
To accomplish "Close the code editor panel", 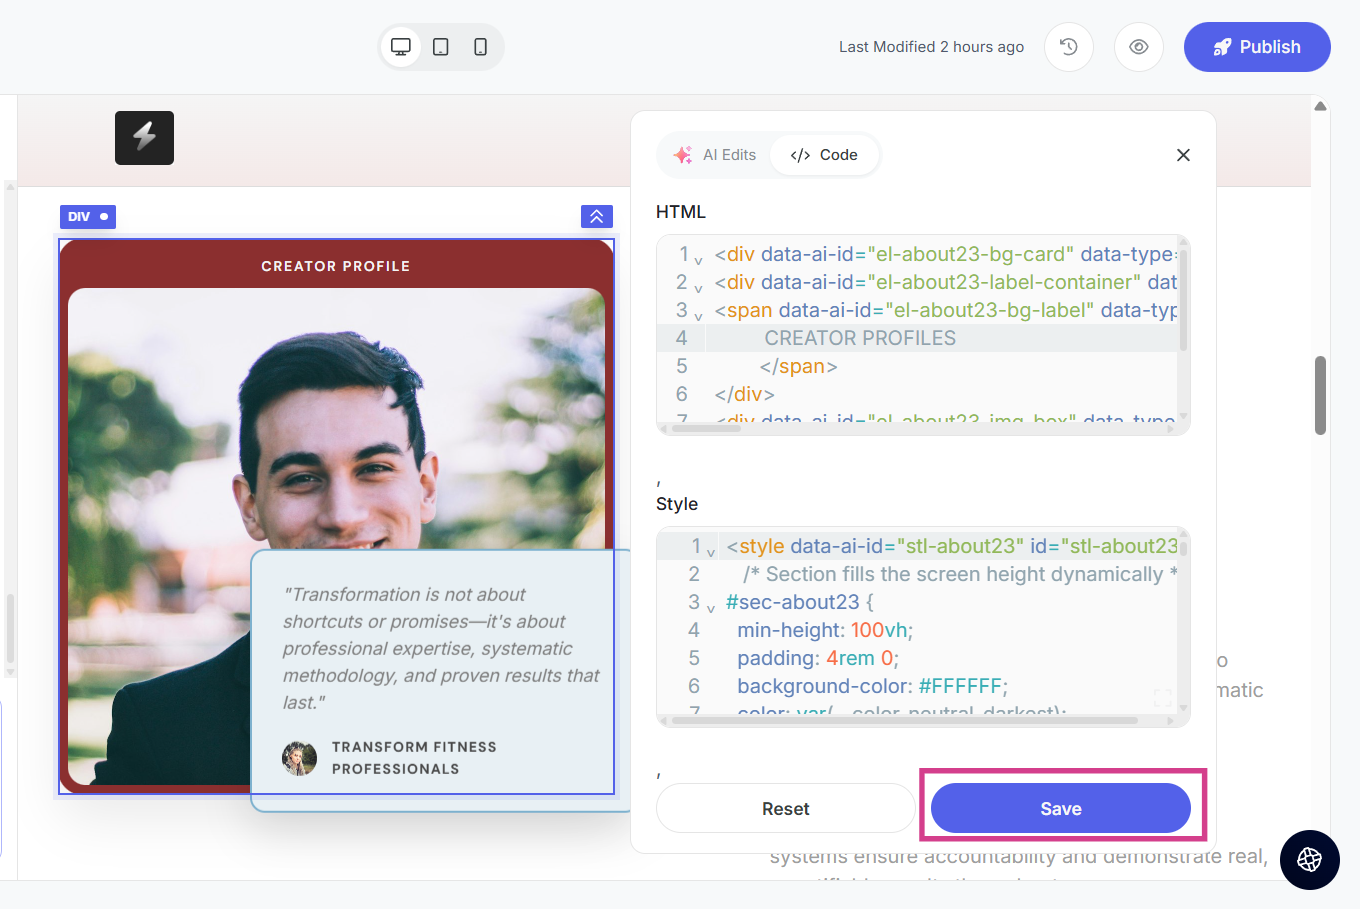I will (1183, 155).
